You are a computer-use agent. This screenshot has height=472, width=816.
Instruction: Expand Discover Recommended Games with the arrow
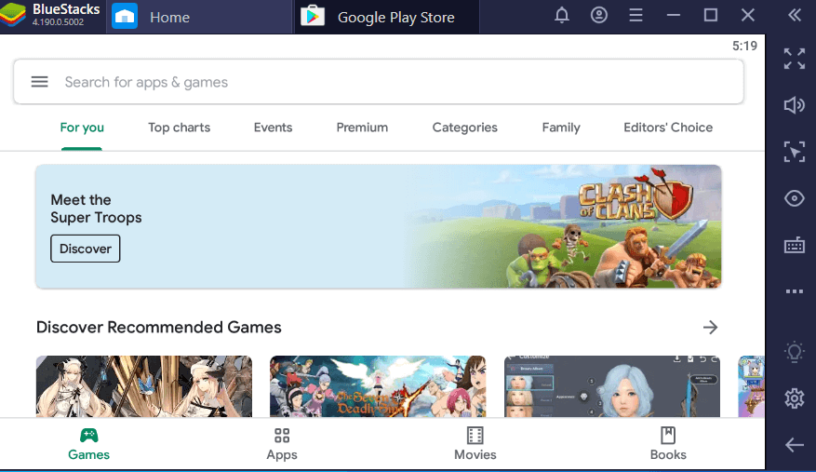[x=710, y=327]
